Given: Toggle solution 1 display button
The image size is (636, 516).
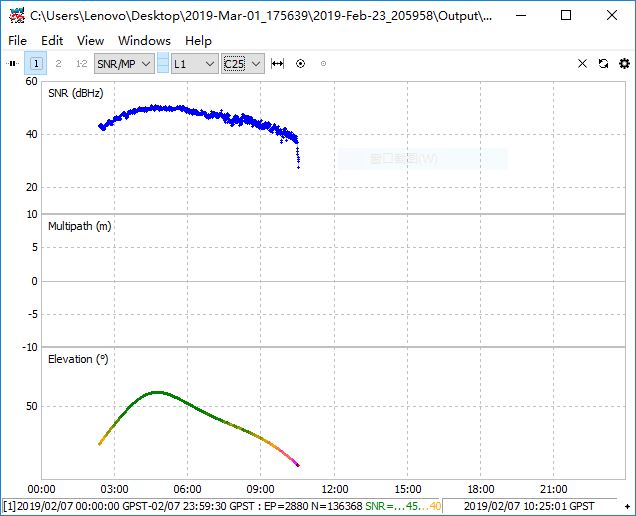Looking at the screenshot, I should 36,64.
